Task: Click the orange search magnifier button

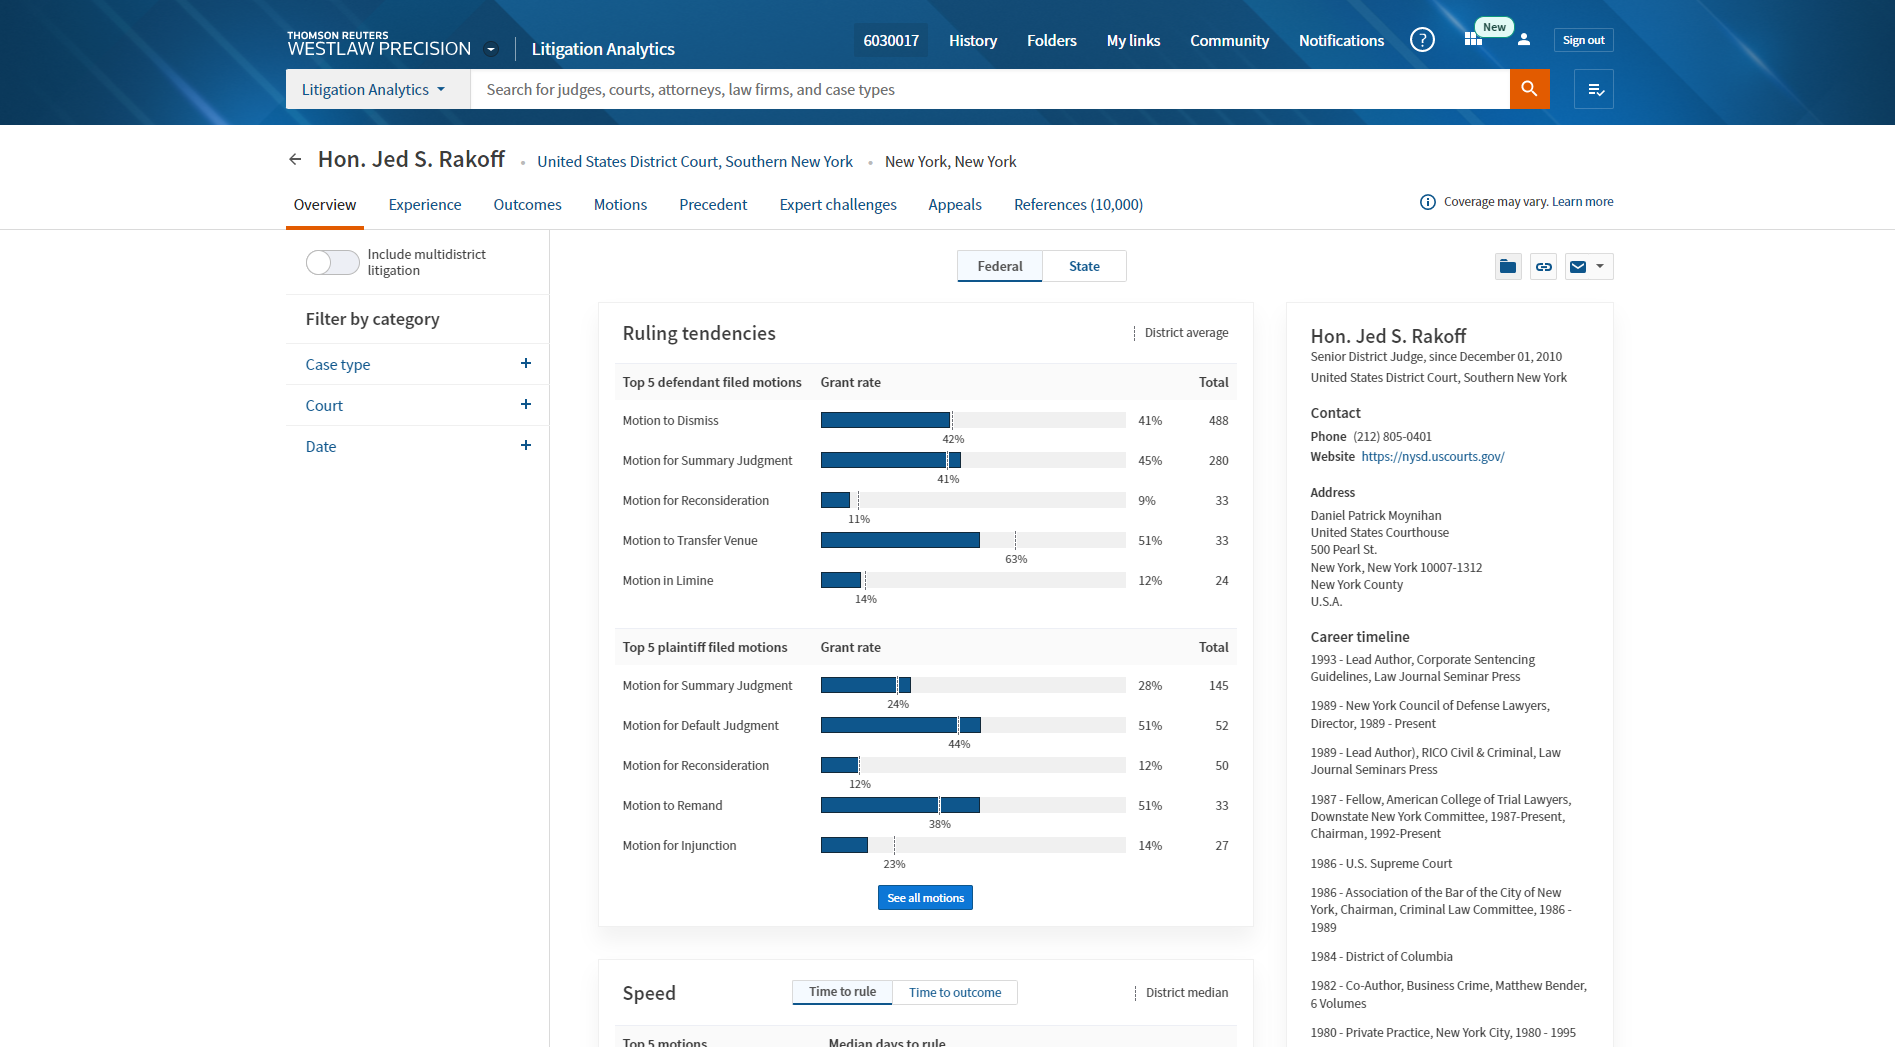Action: click(1529, 89)
